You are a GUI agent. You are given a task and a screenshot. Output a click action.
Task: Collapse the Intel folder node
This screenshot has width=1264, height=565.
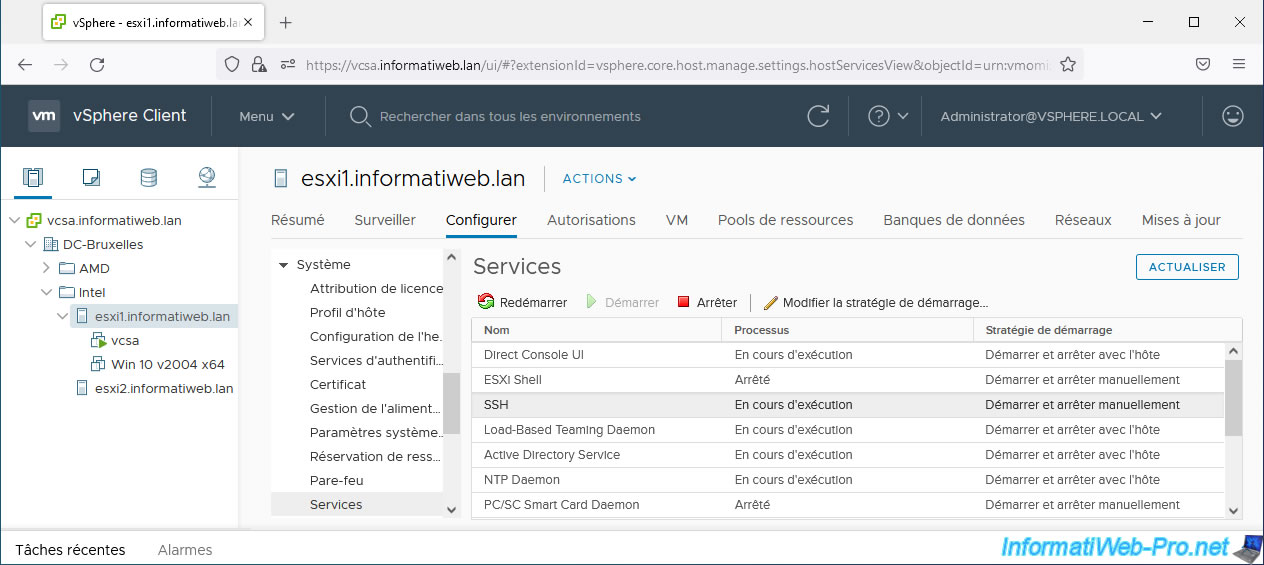[46, 293]
